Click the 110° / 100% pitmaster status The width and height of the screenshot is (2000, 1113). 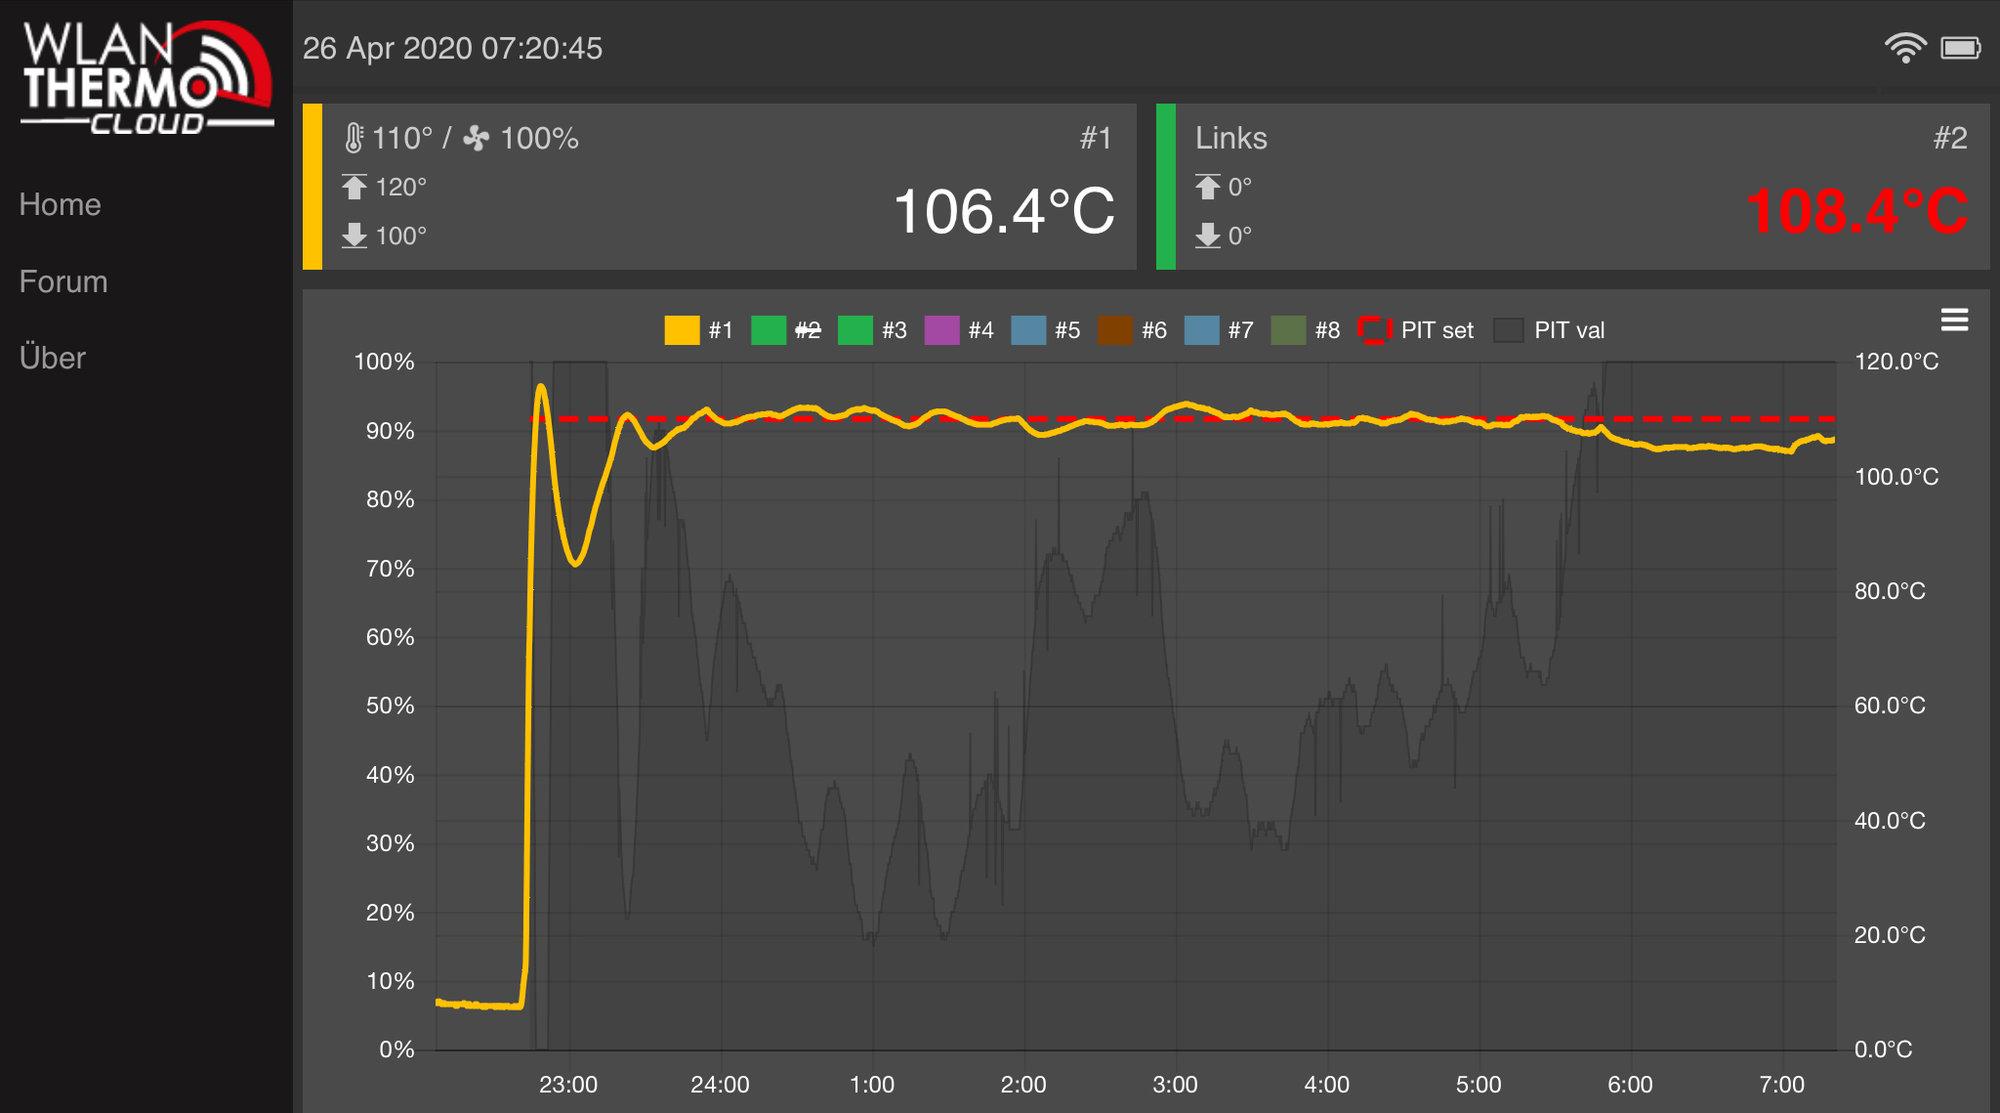coord(462,138)
